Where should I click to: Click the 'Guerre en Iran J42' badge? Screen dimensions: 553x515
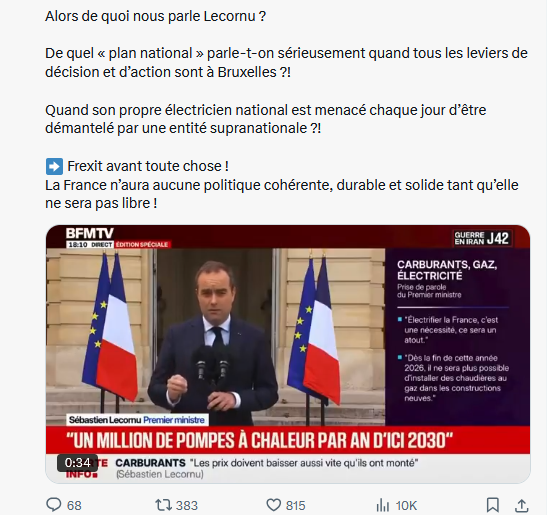point(482,238)
